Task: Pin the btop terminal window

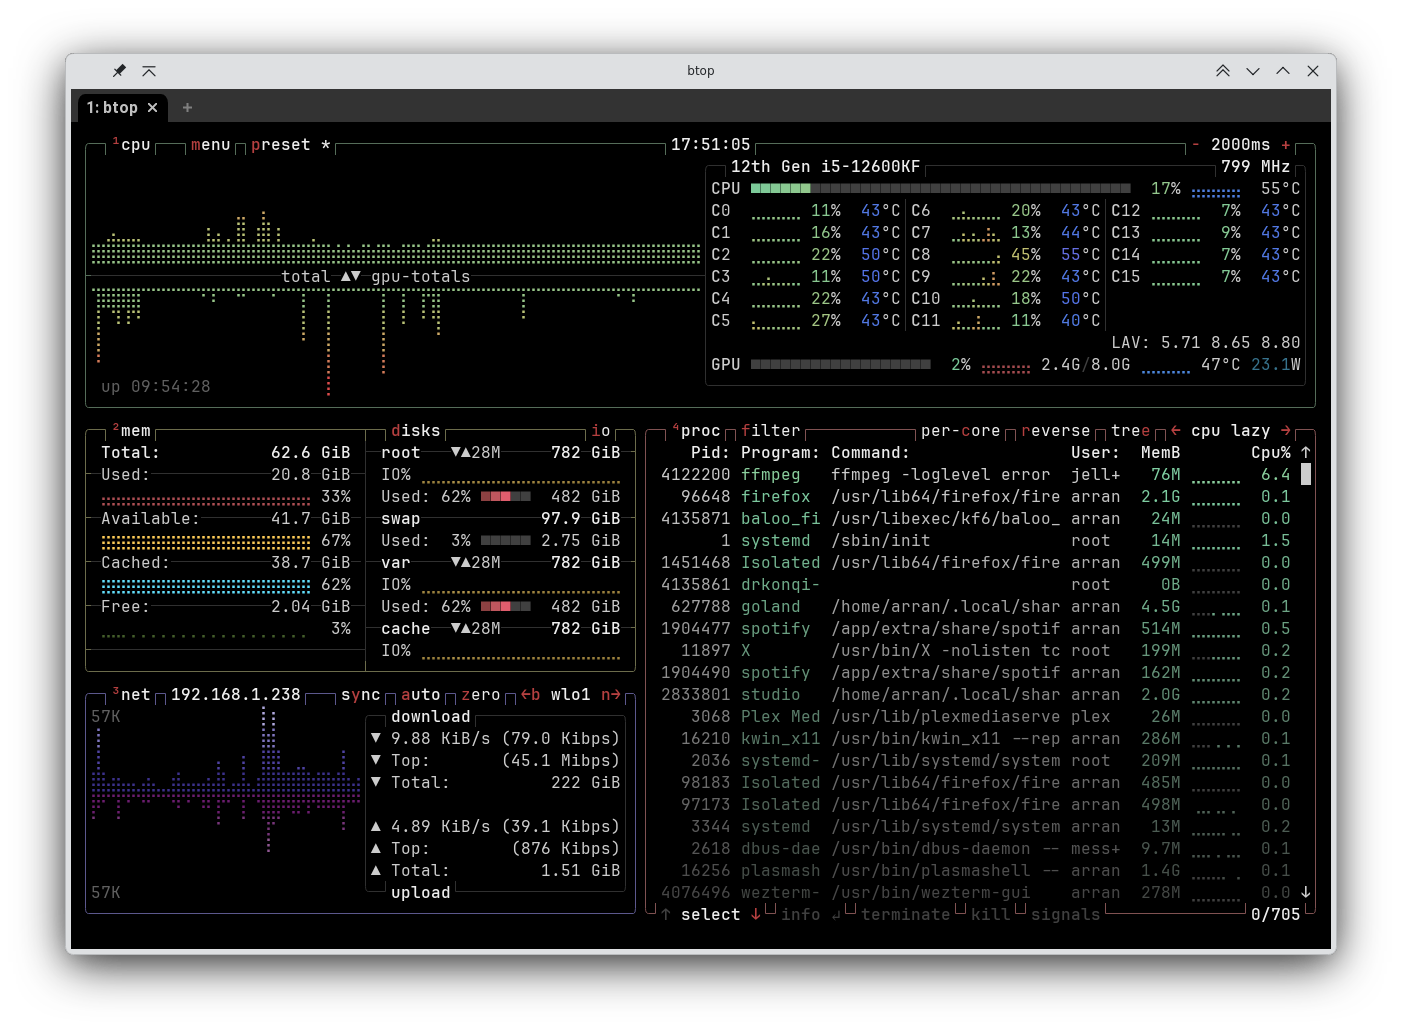Action: click(119, 71)
